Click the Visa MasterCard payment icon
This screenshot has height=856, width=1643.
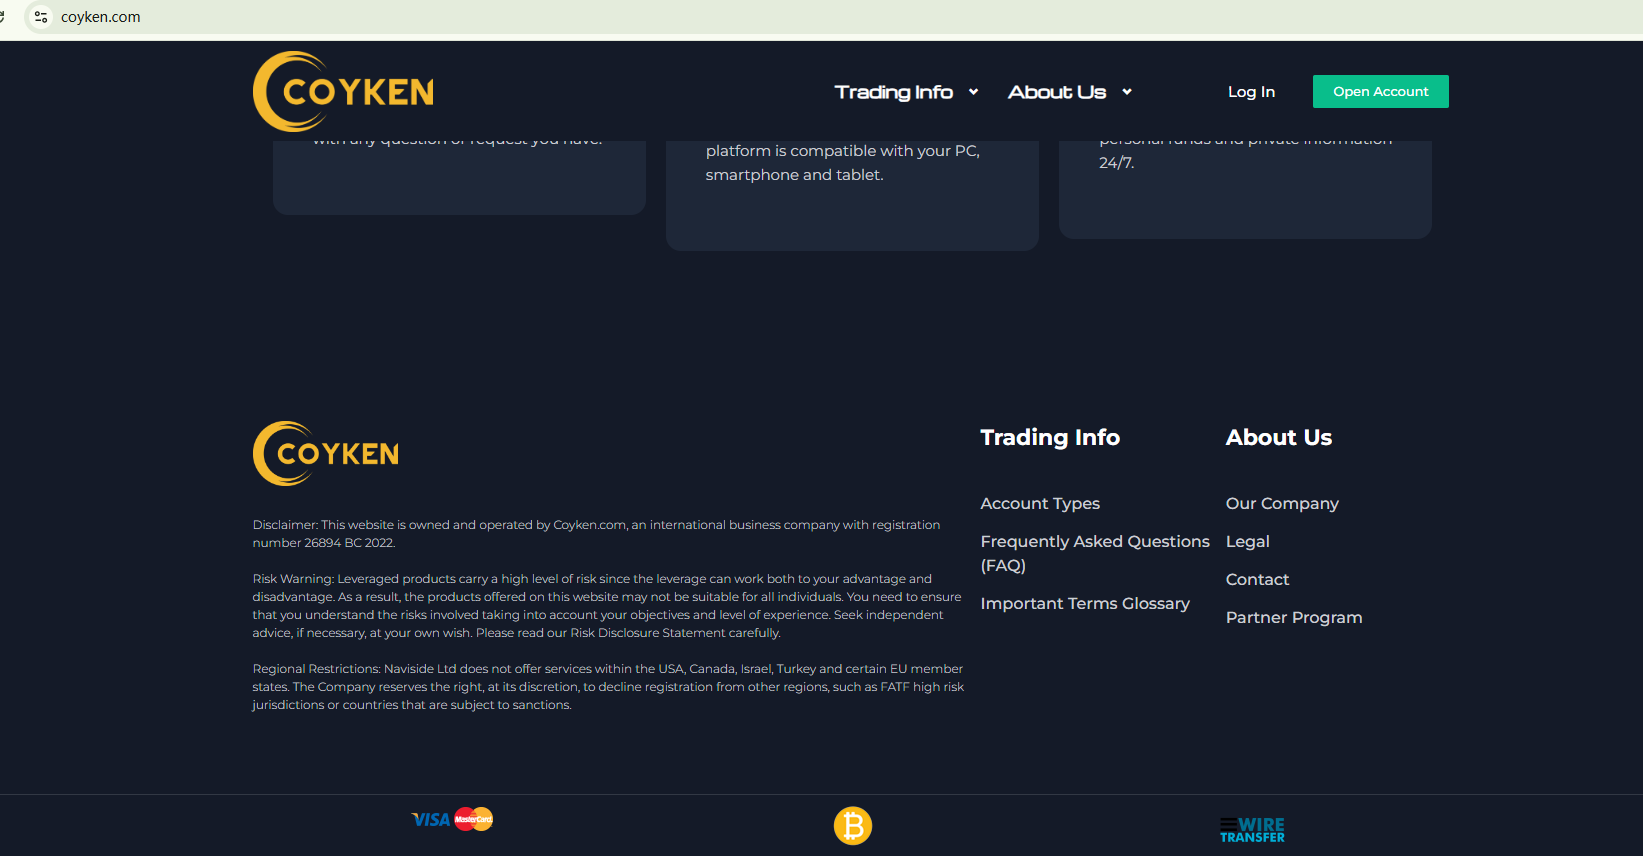[453, 819]
